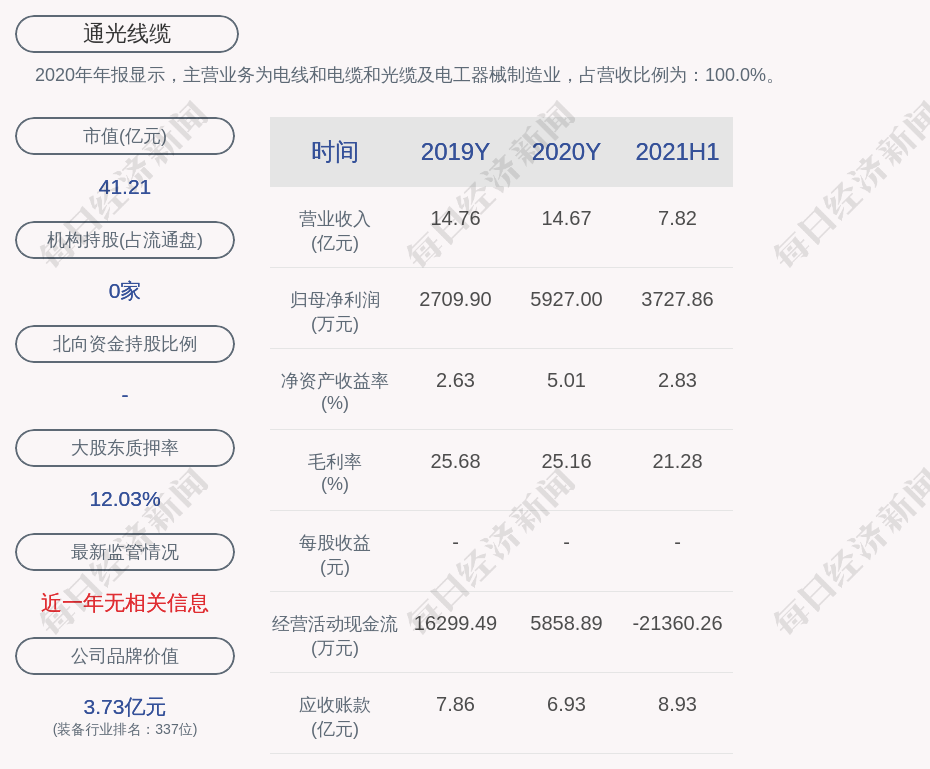The image size is (930, 769).
Task: Click the dash under 北向资金持股比例
Action: point(125,395)
